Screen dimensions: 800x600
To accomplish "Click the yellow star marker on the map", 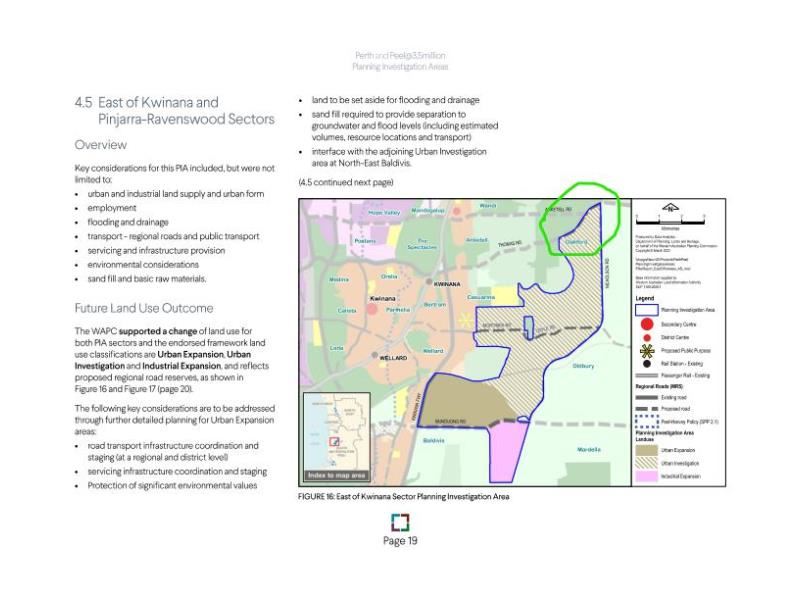I will pyautogui.click(x=465, y=320).
